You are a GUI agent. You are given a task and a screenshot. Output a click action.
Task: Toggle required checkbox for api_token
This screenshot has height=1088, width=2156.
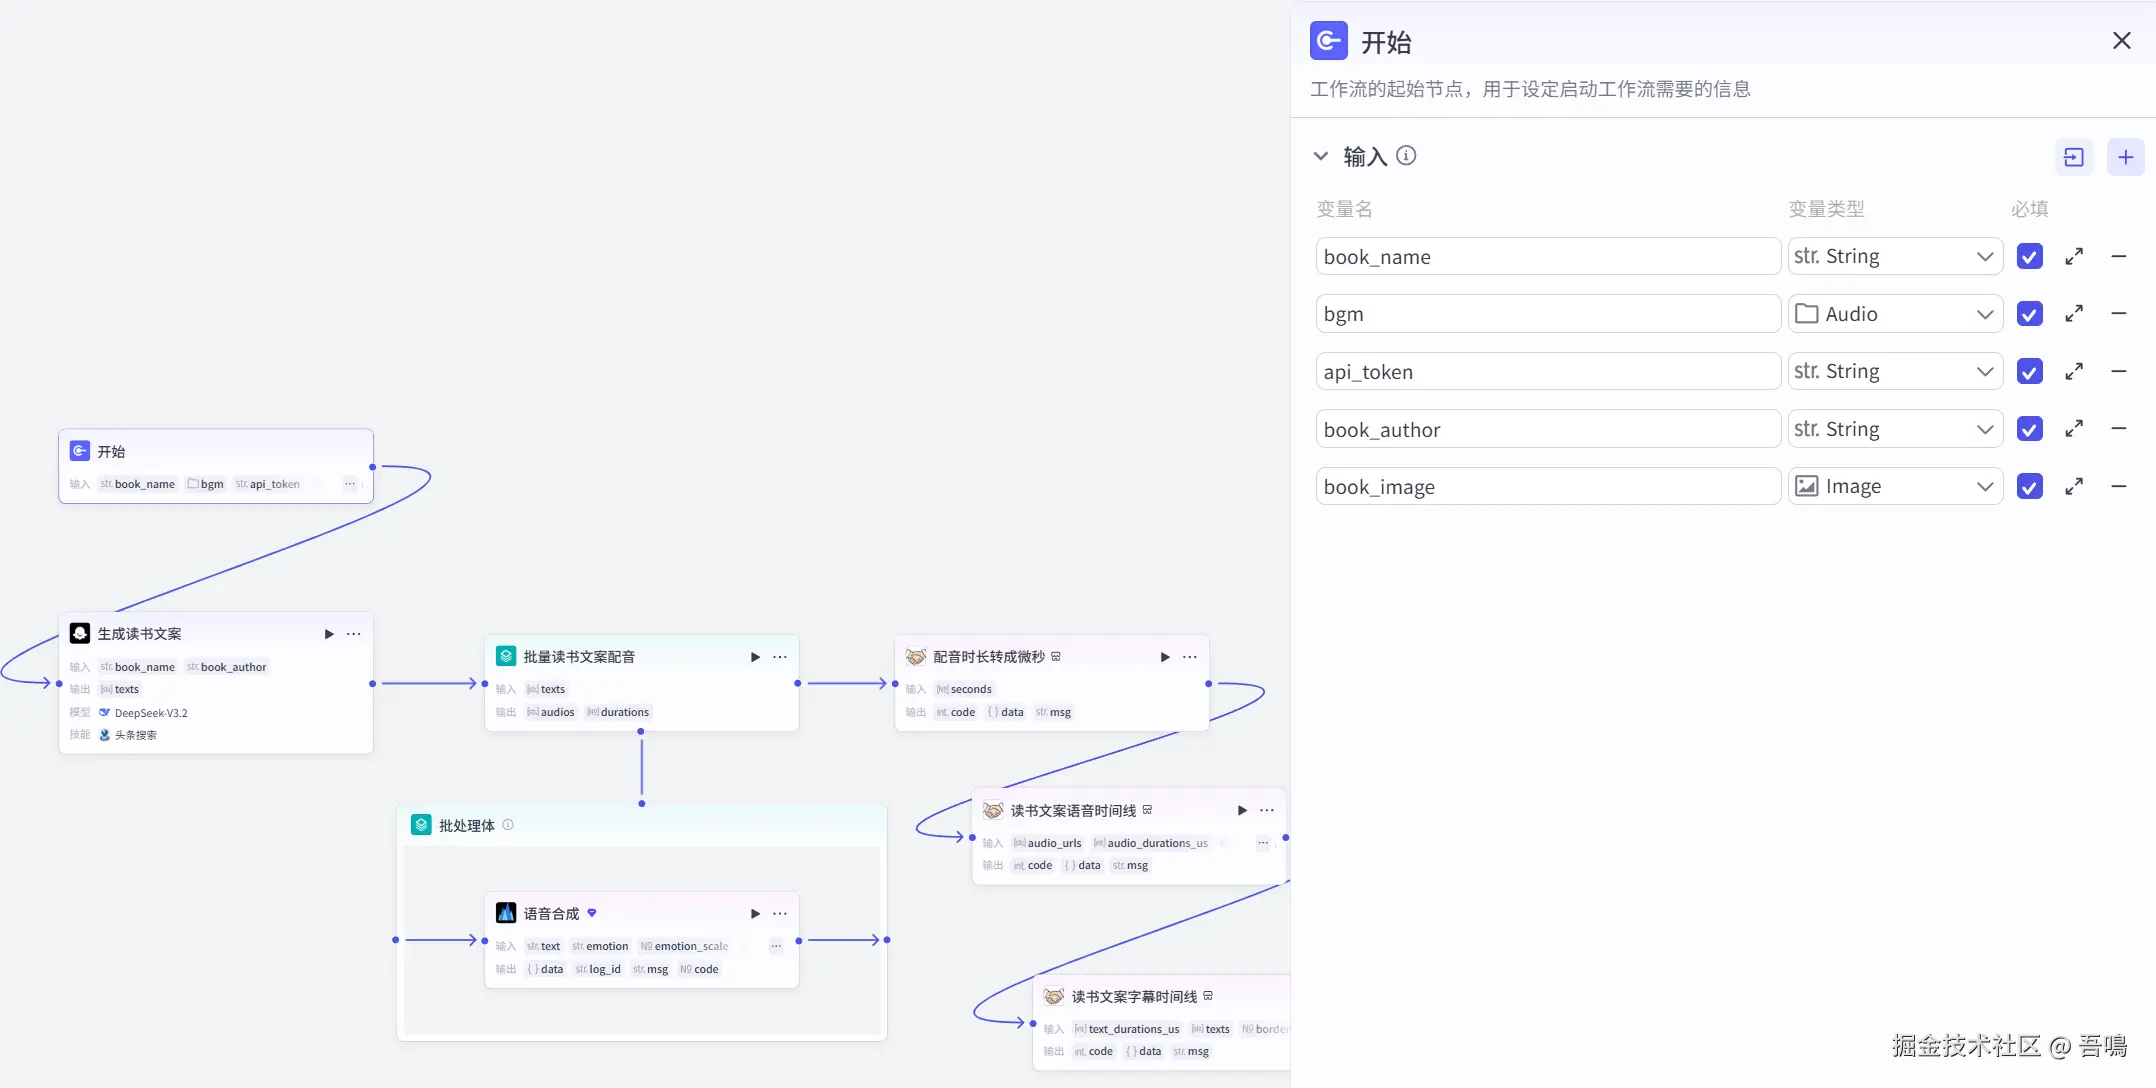coord(2029,372)
